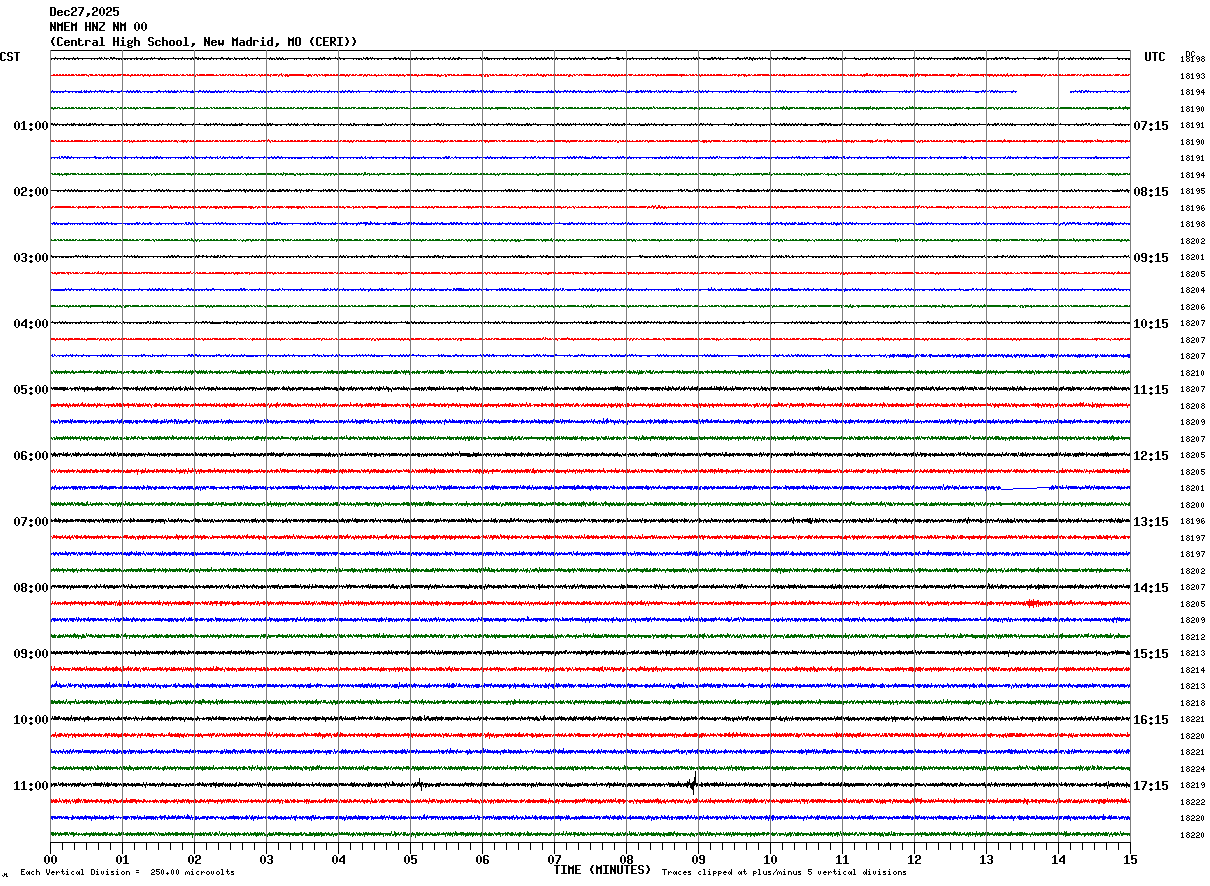Click the "Central High School, New Madrid, MO (CERI)" title
The height and width of the screenshot is (886, 1210).
pos(203,42)
